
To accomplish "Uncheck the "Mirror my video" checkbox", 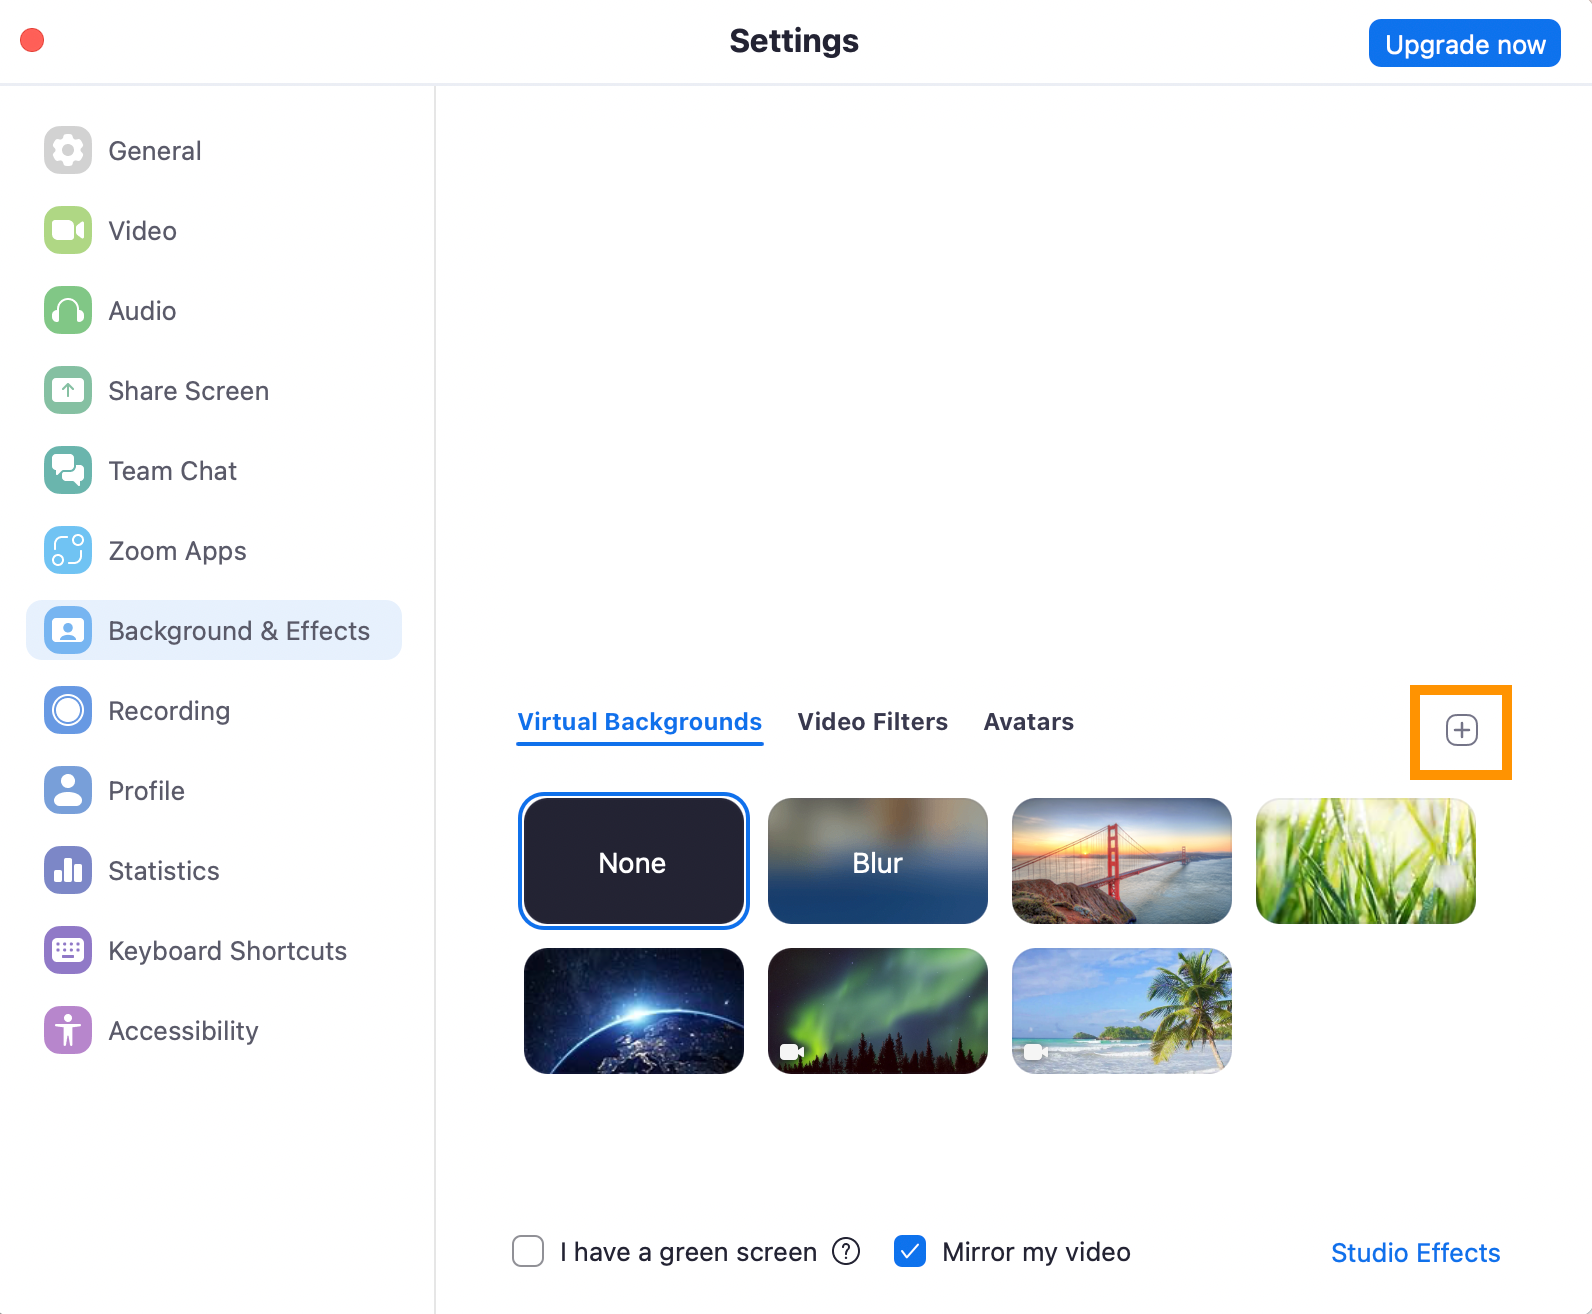I will 910,1251.
